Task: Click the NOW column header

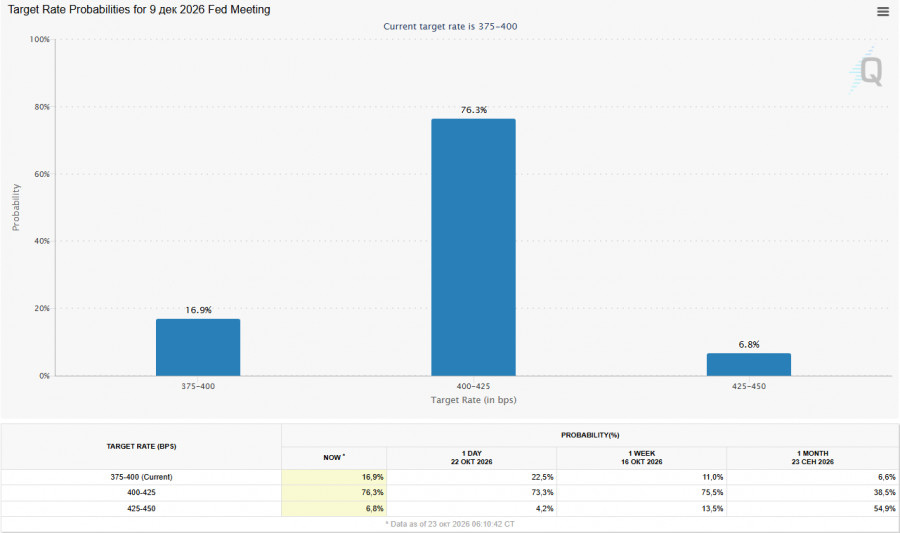Action: tap(334, 457)
